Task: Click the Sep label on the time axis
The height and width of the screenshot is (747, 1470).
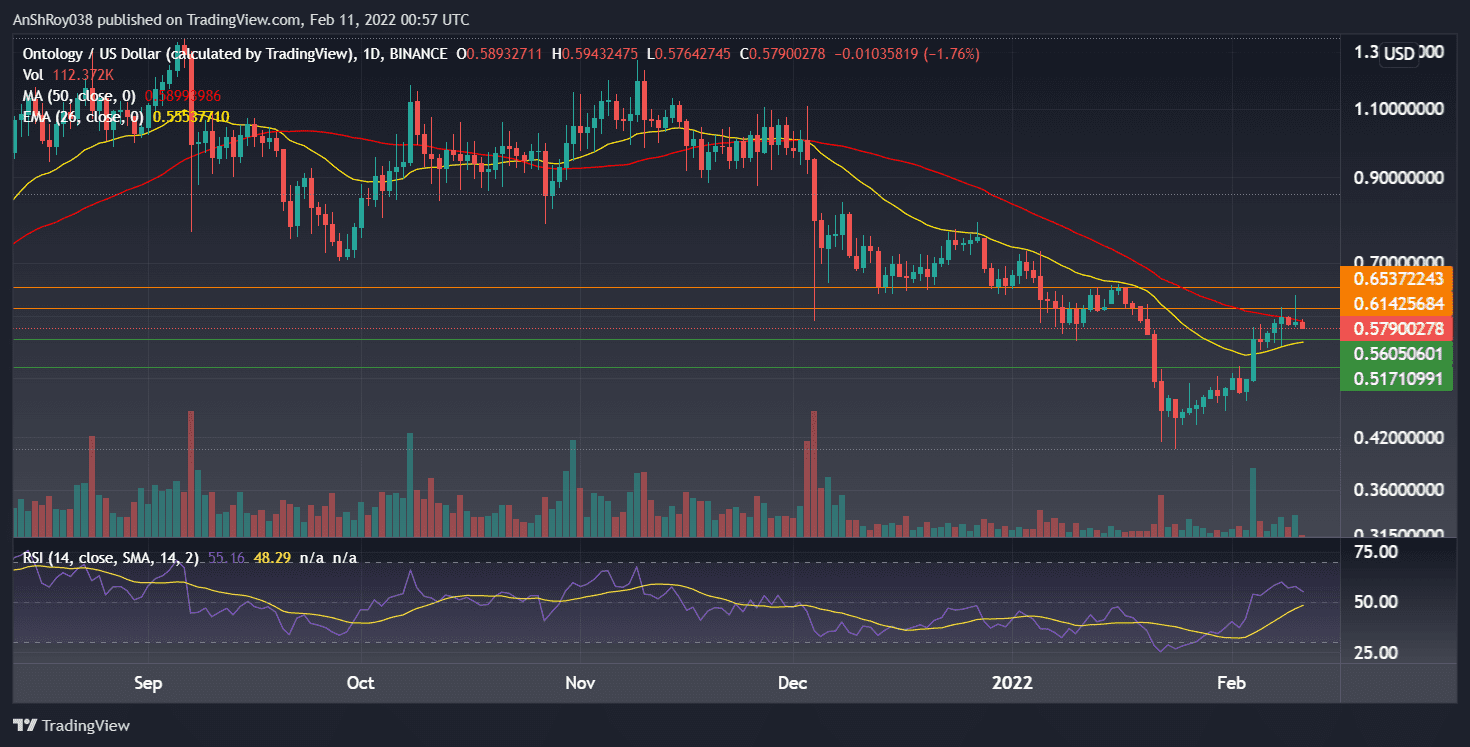Action: pyautogui.click(x=147, y=683)
